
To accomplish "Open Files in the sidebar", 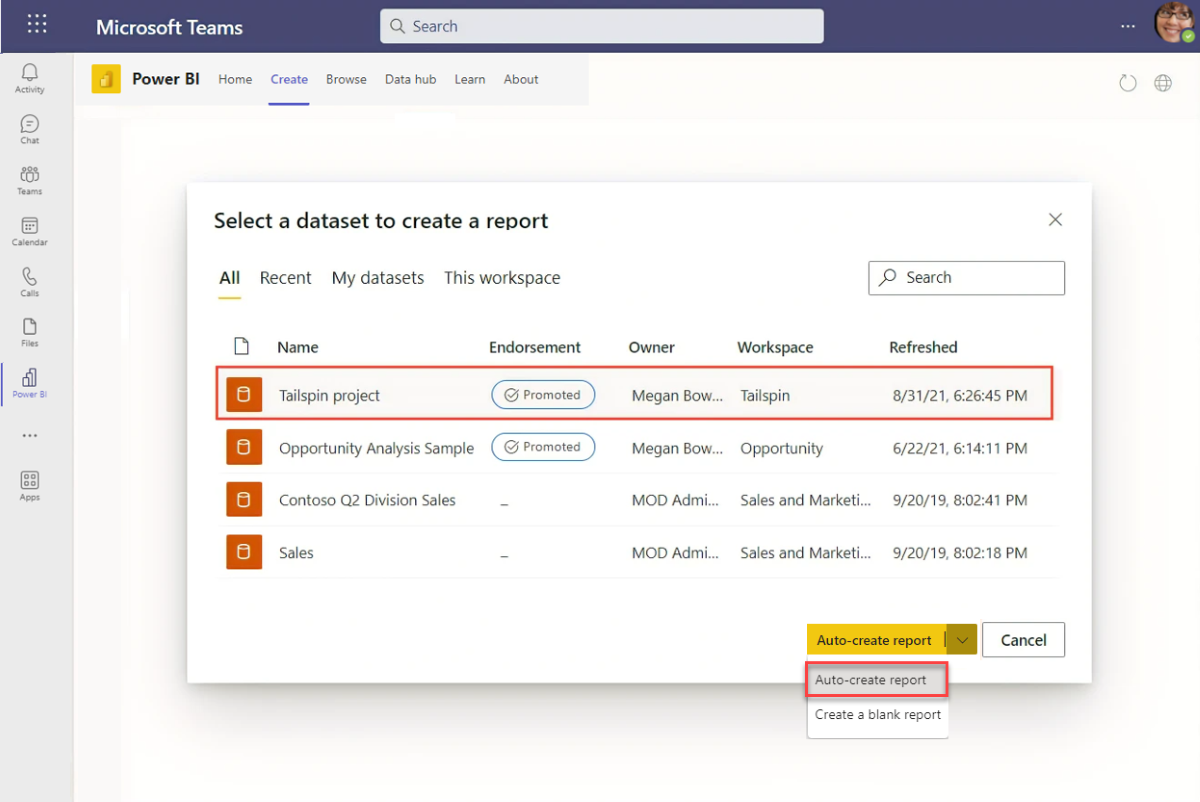I will click(x=30, y=332).
